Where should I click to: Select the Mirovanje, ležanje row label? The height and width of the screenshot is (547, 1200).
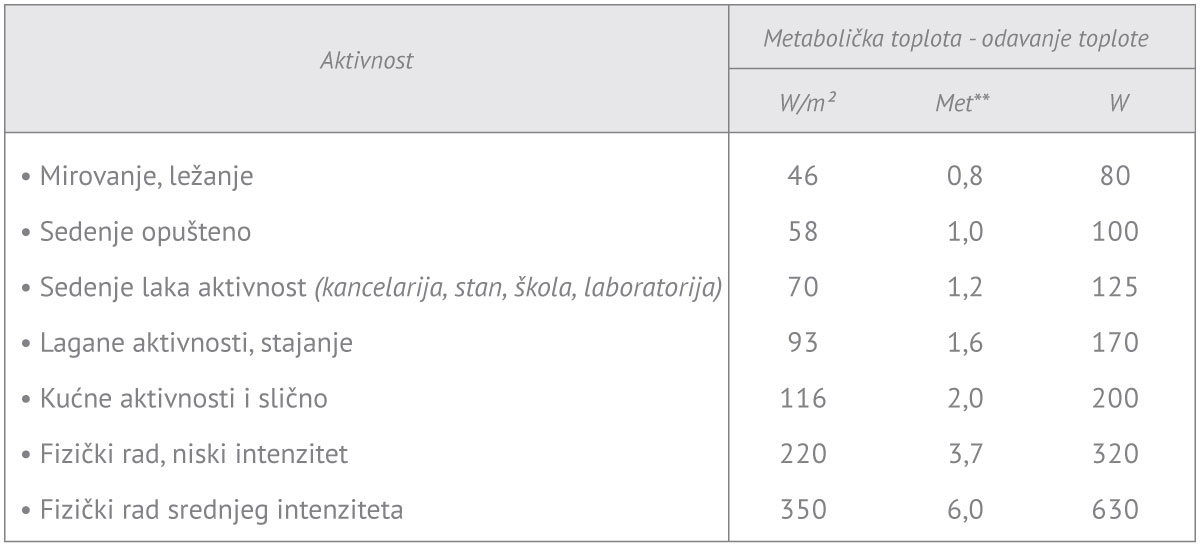pyautogui.click(x=137, y=177)
